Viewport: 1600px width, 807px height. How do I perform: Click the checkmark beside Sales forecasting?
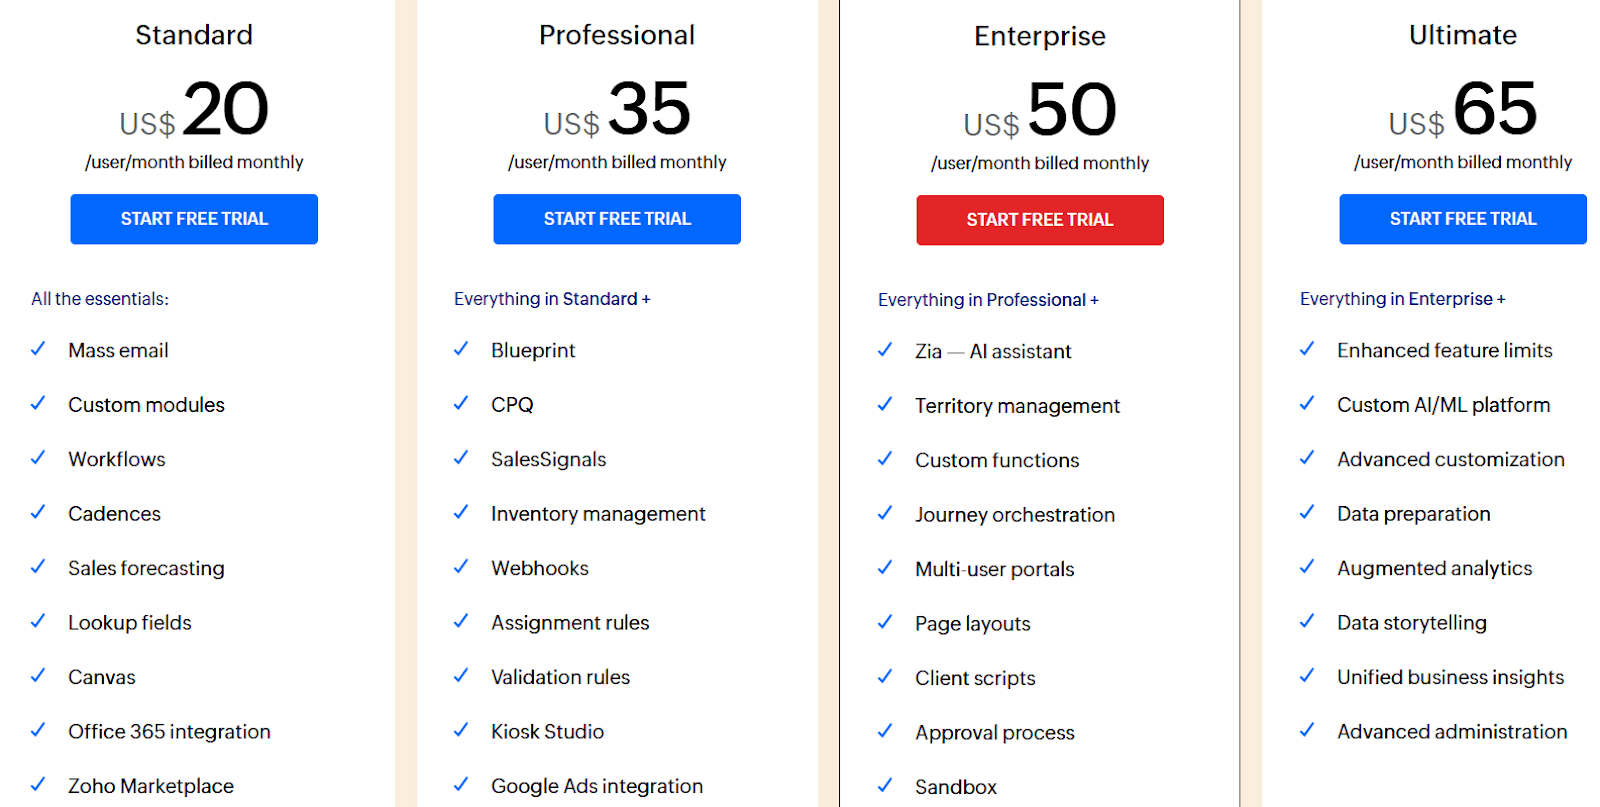(x=38, y=568)
